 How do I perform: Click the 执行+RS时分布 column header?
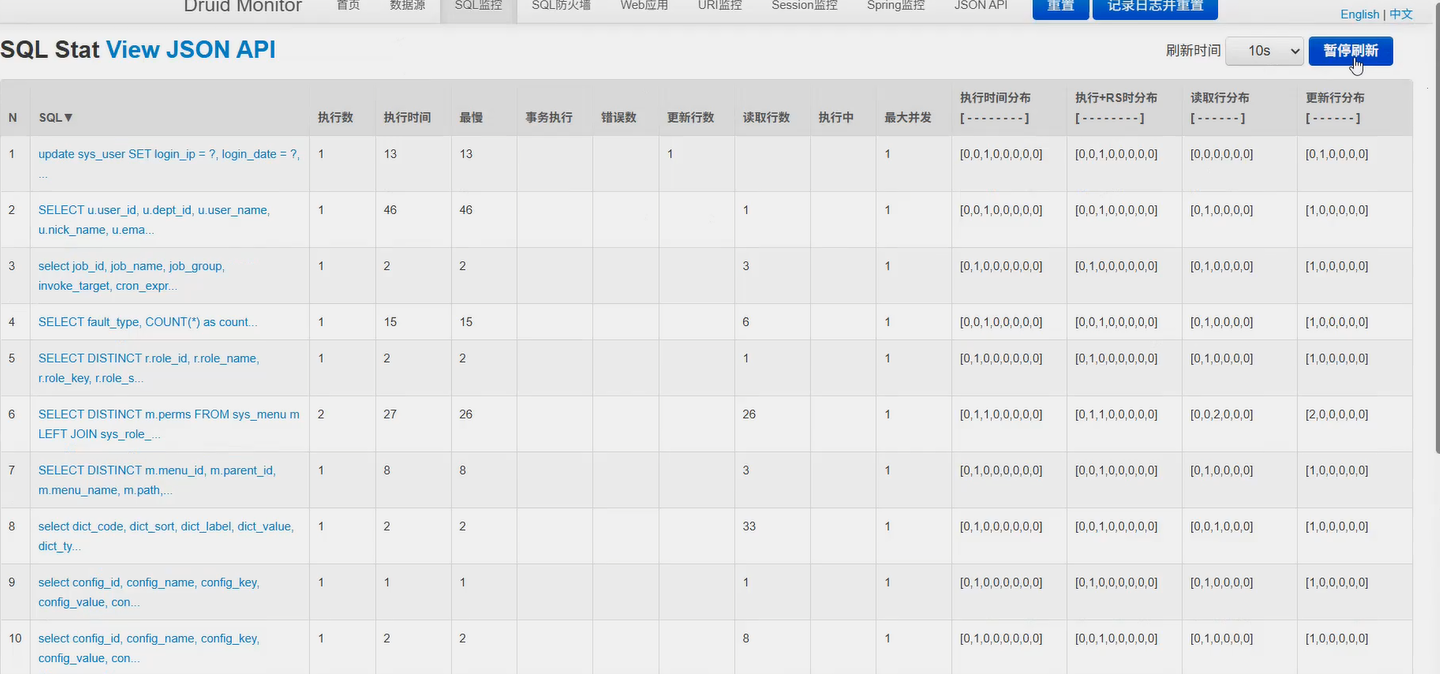[x=1116, y=98]
